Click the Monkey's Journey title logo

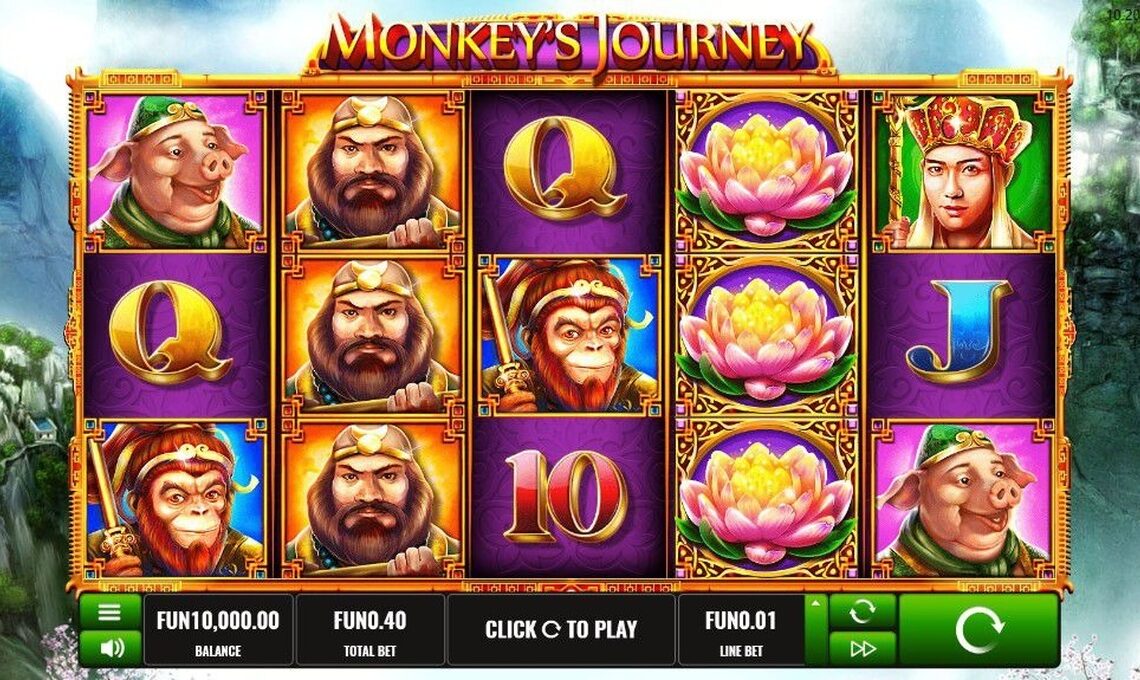(x=569, y=42)
